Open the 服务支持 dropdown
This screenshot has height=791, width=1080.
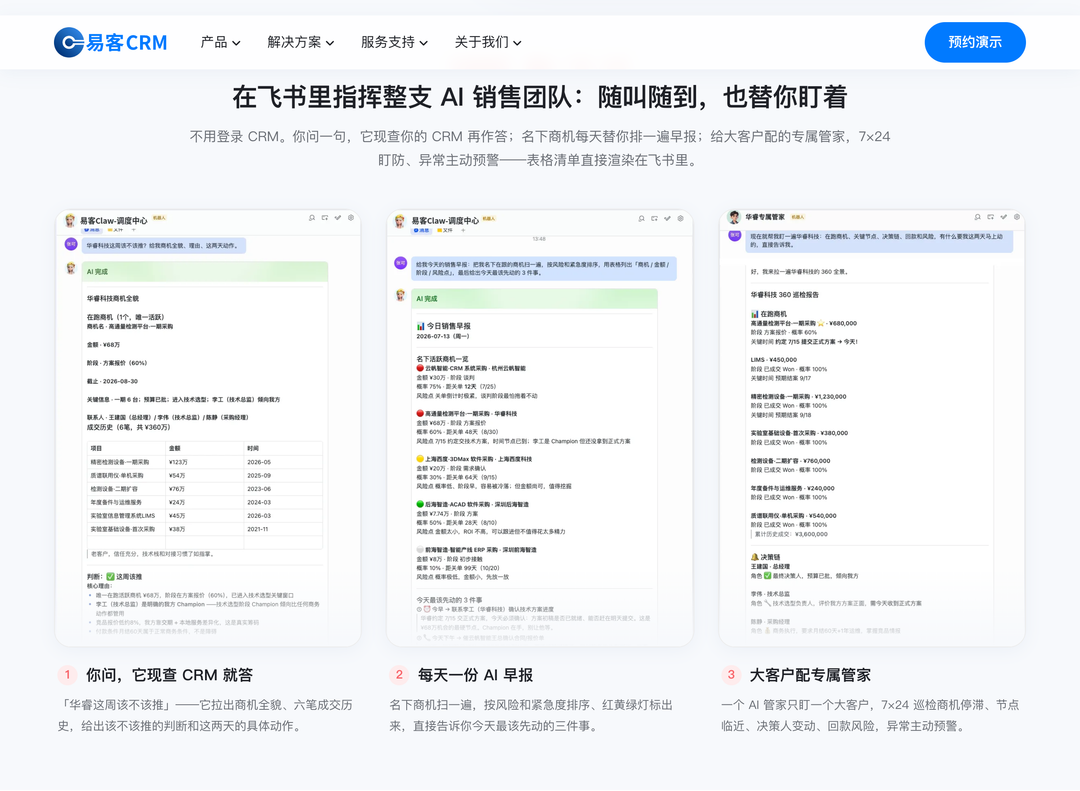pos(395,42)
